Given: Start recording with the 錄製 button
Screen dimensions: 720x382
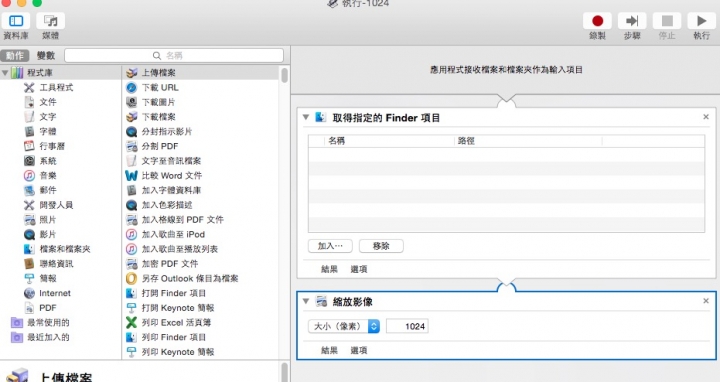Looking at the screenshot, I should (597, 21).
